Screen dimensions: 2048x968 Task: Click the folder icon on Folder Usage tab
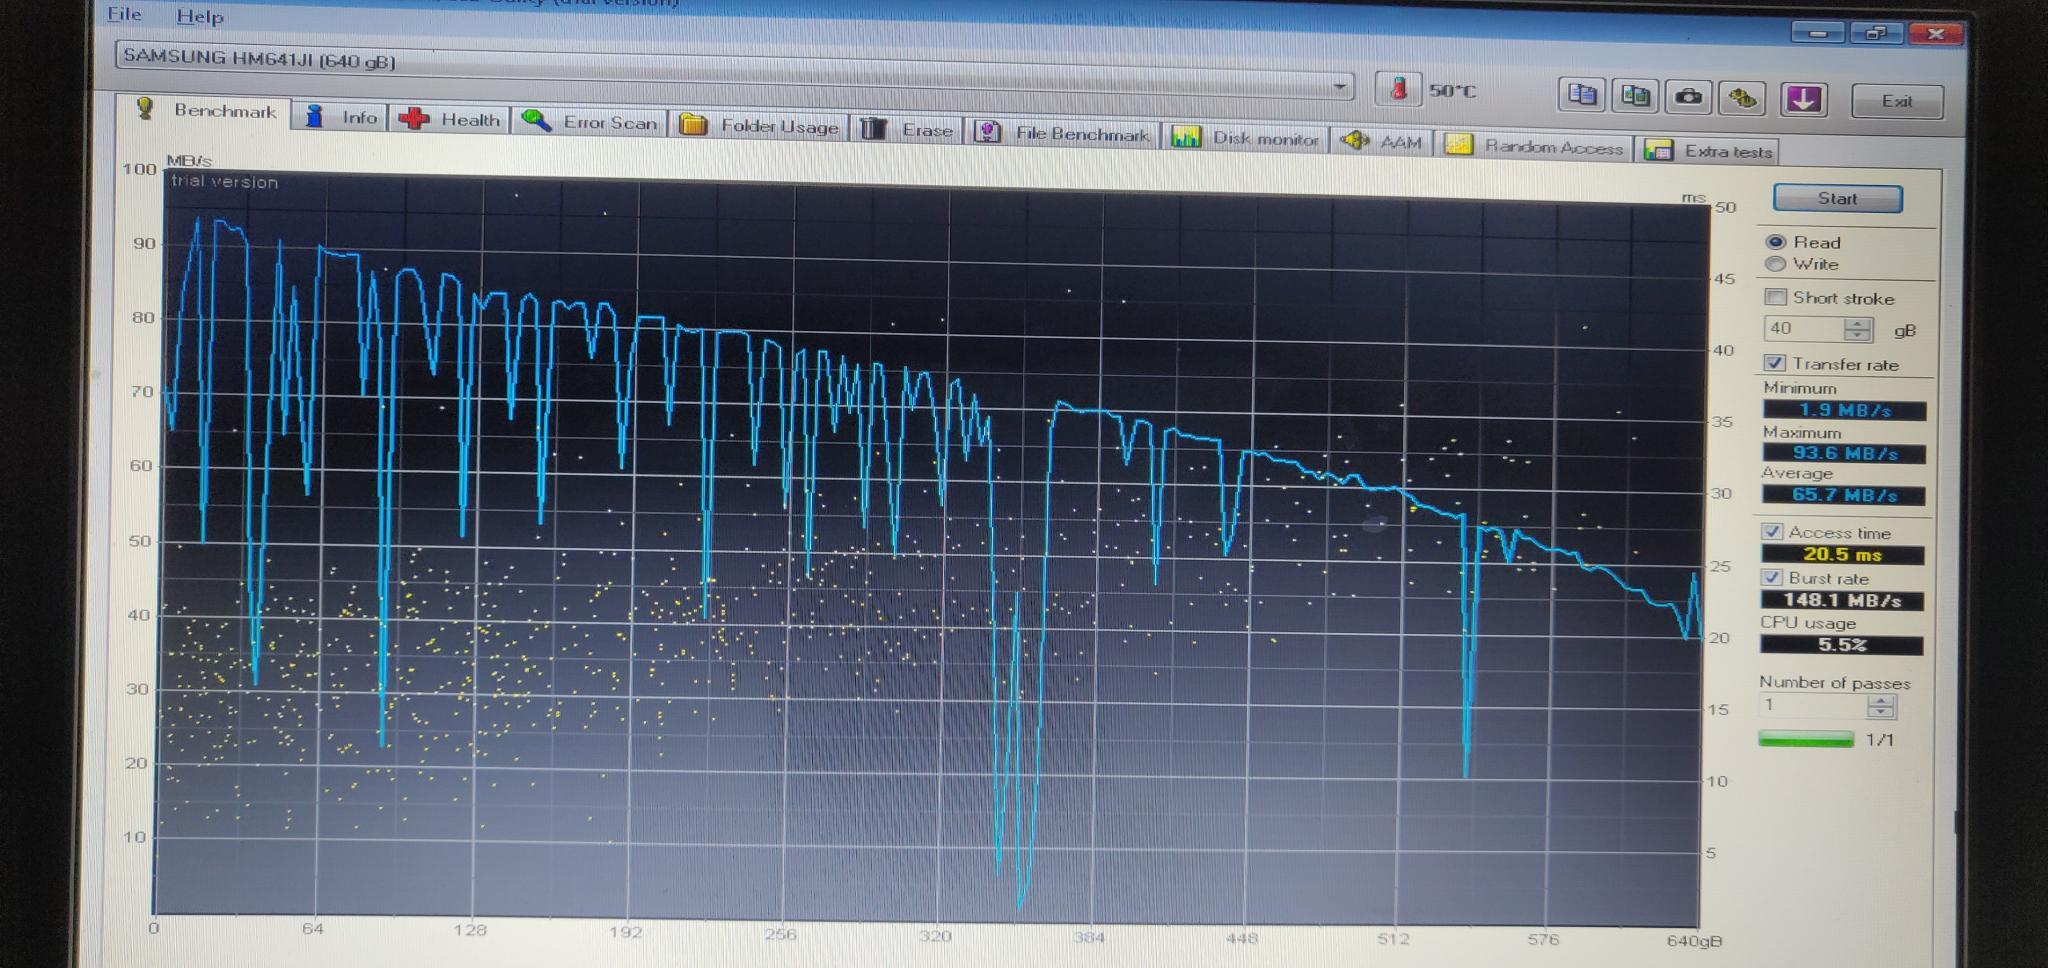point(693,125)
